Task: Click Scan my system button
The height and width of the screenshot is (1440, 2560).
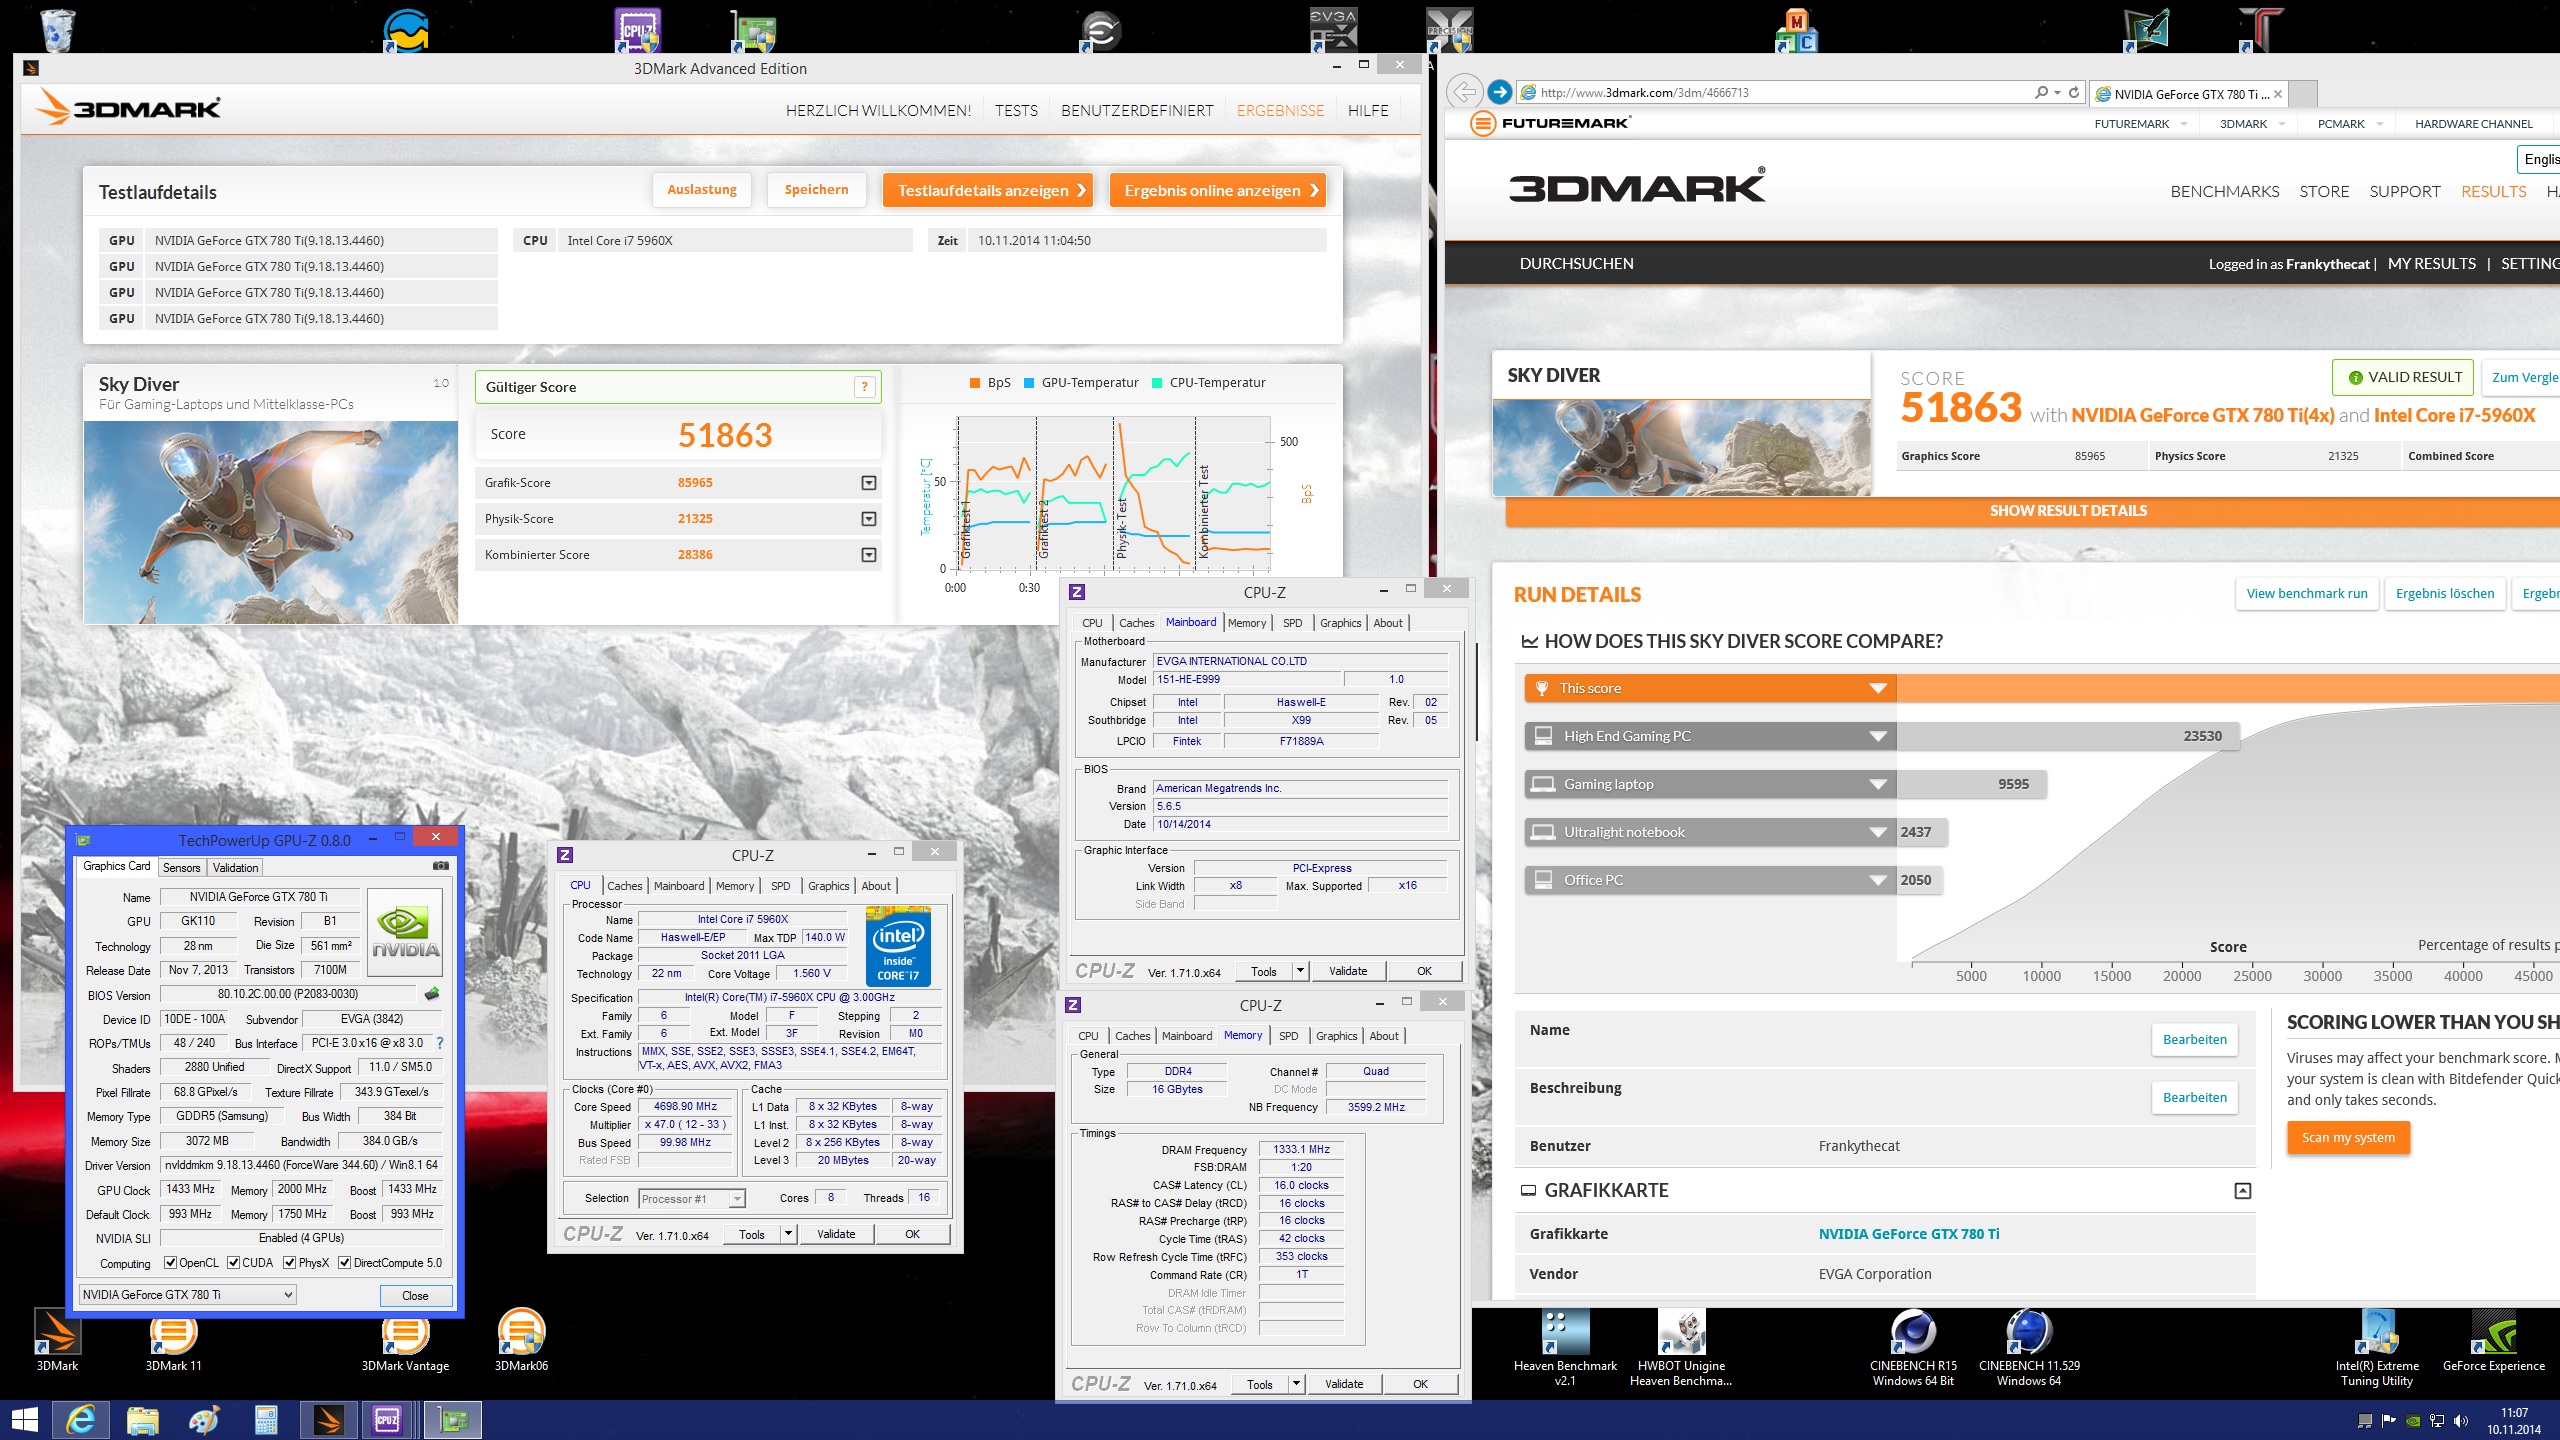Action: [2348, 1137]
